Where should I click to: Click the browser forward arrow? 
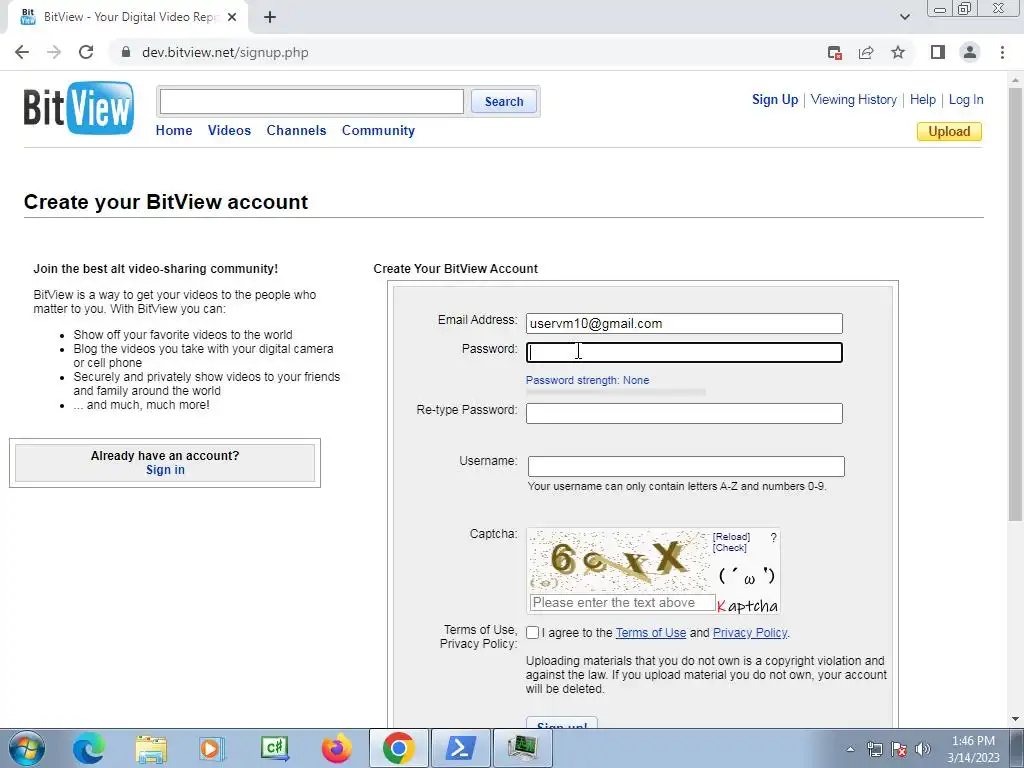[54, 52]
